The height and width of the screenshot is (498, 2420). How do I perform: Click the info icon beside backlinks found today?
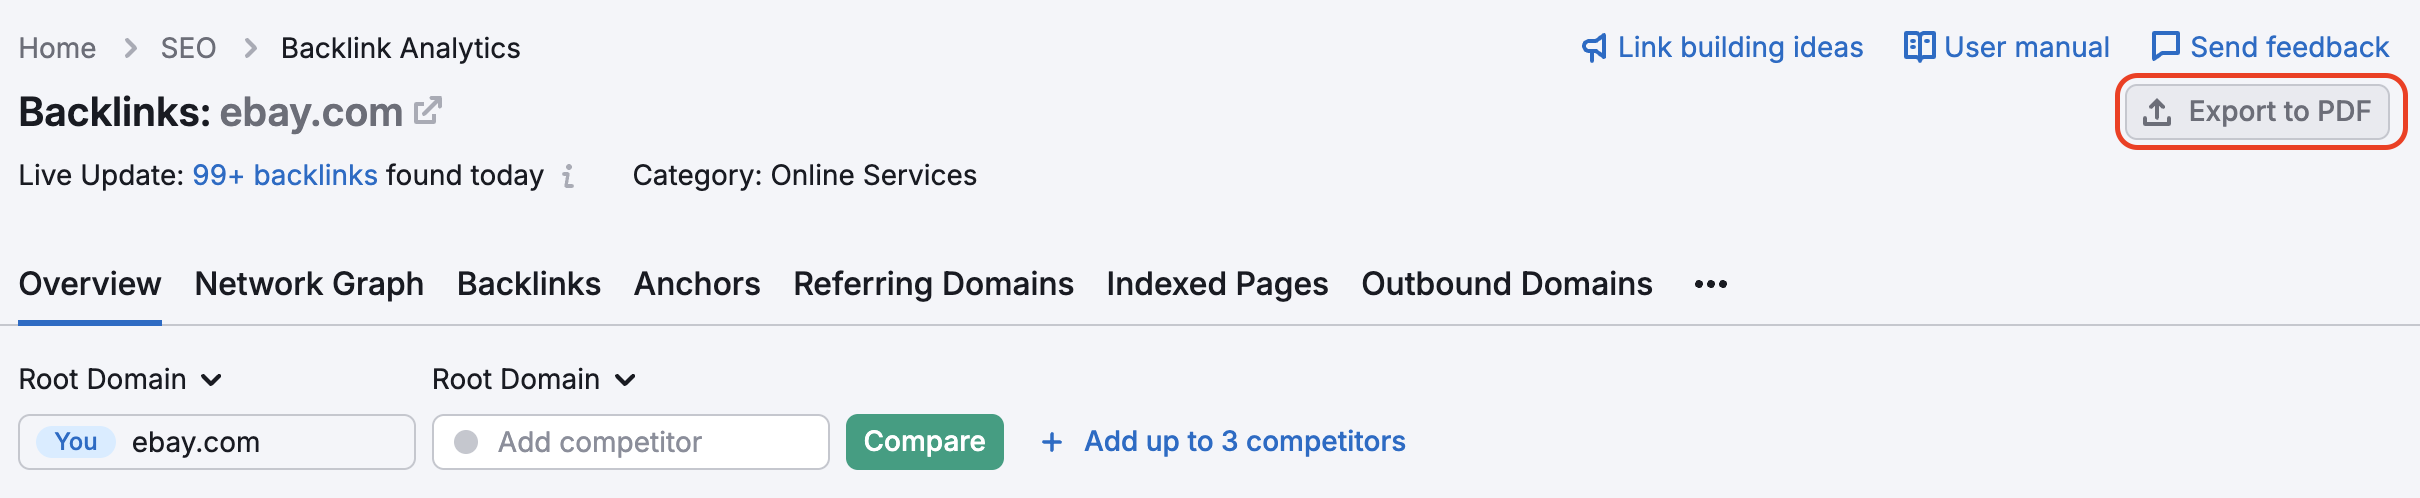click(568, 176)
